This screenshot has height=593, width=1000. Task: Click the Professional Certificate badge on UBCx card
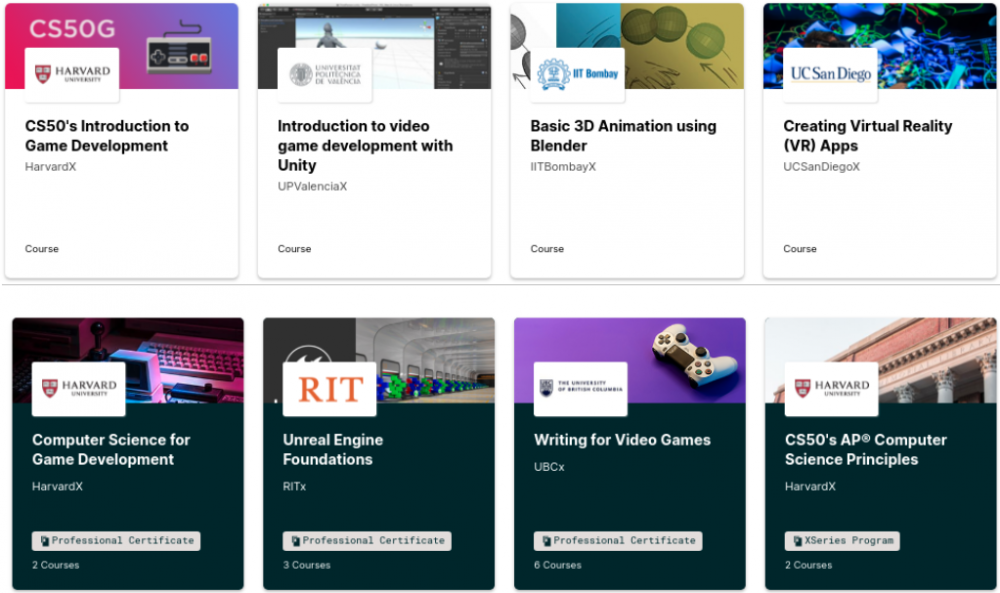click(617, 540)
